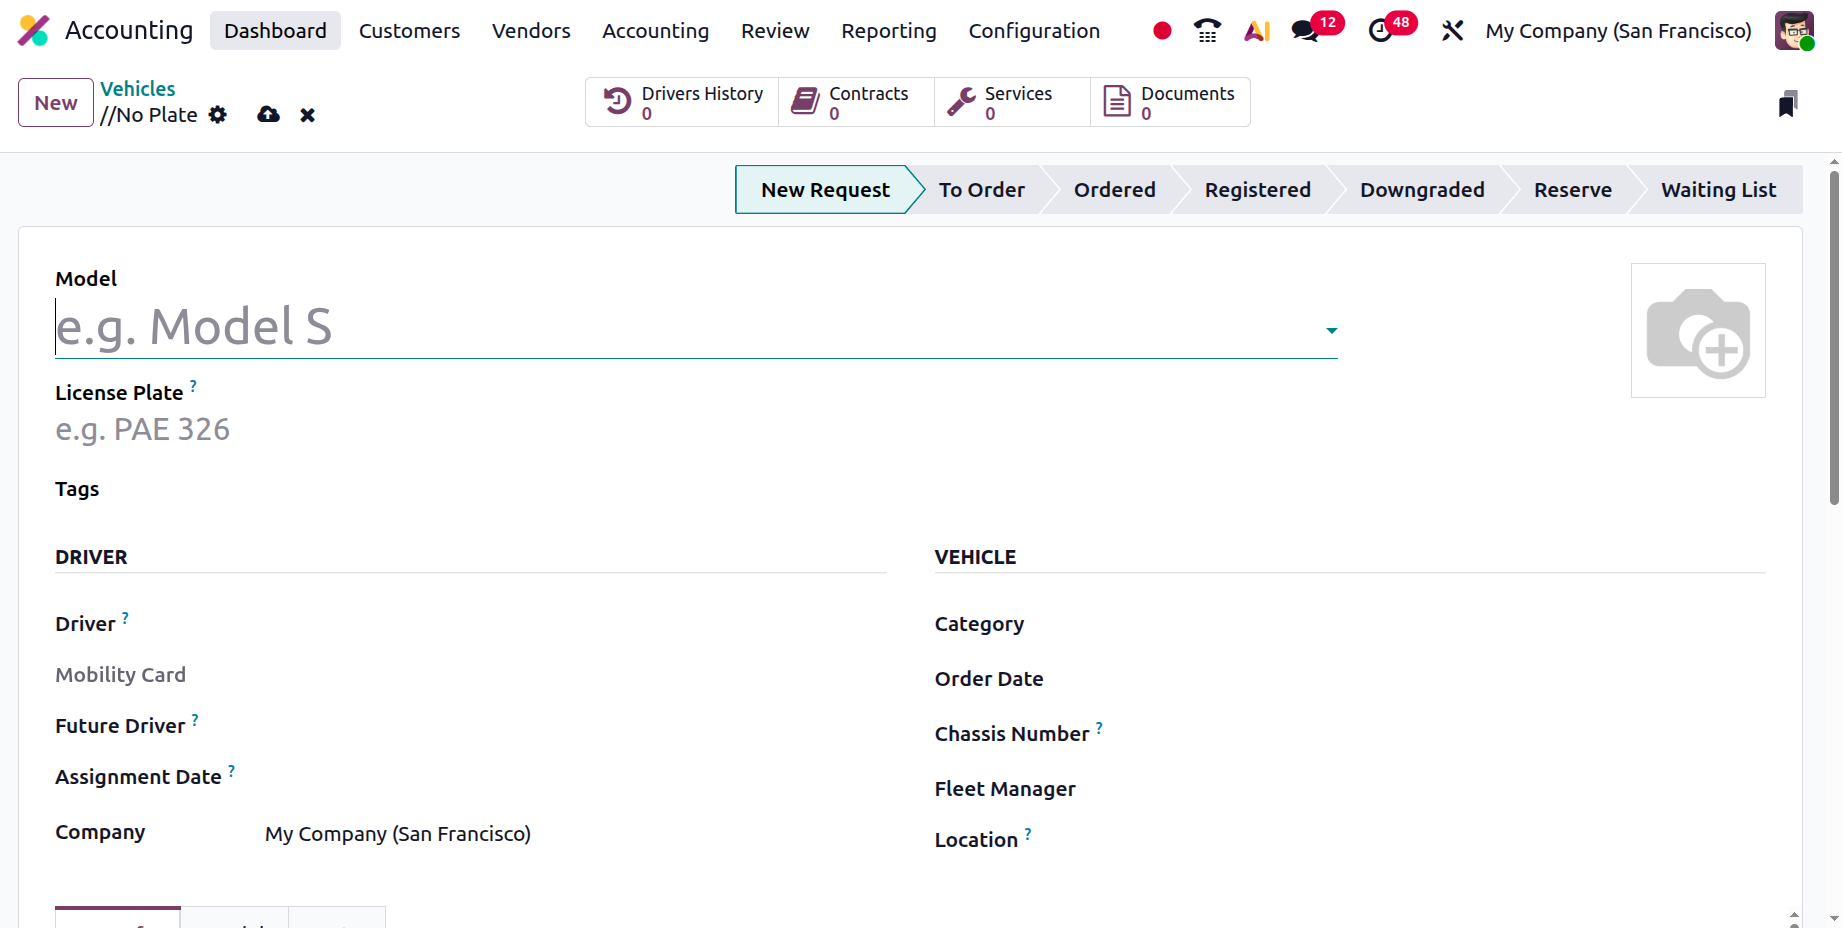The width and height of the screenshot is (1842, 928).
Task: Open the Reporting menu
Action: [x=888, y=31]
